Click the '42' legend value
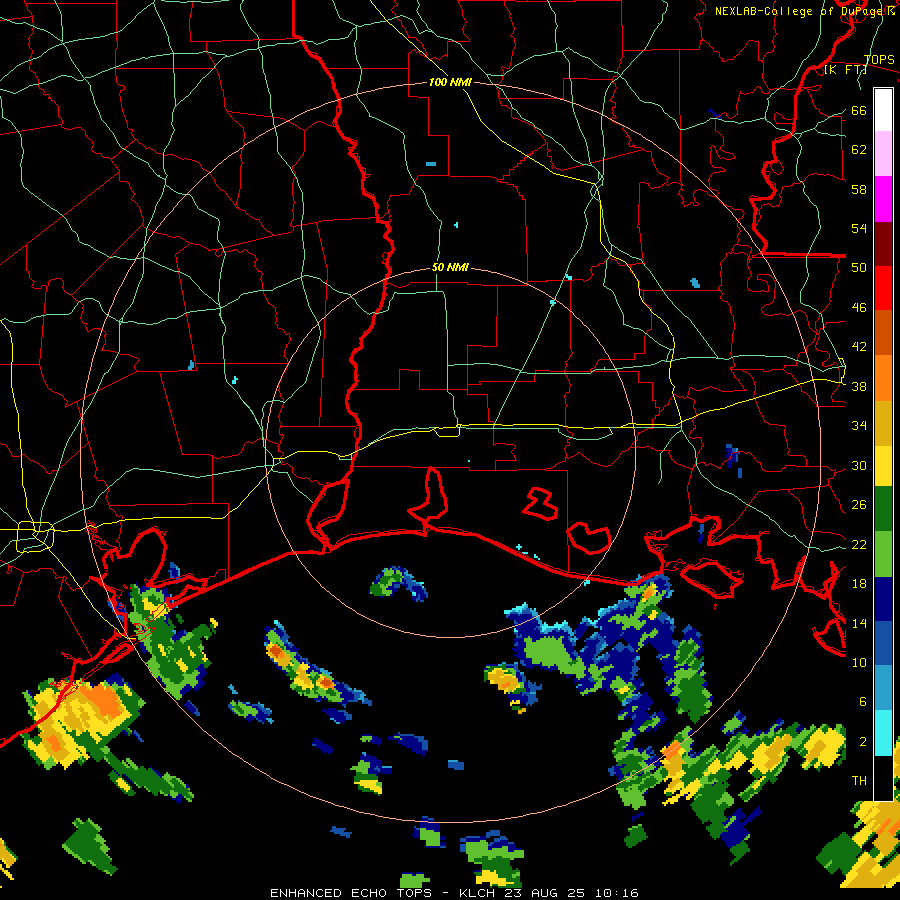This screenshot has height=900, width=900. click(859, 347)
